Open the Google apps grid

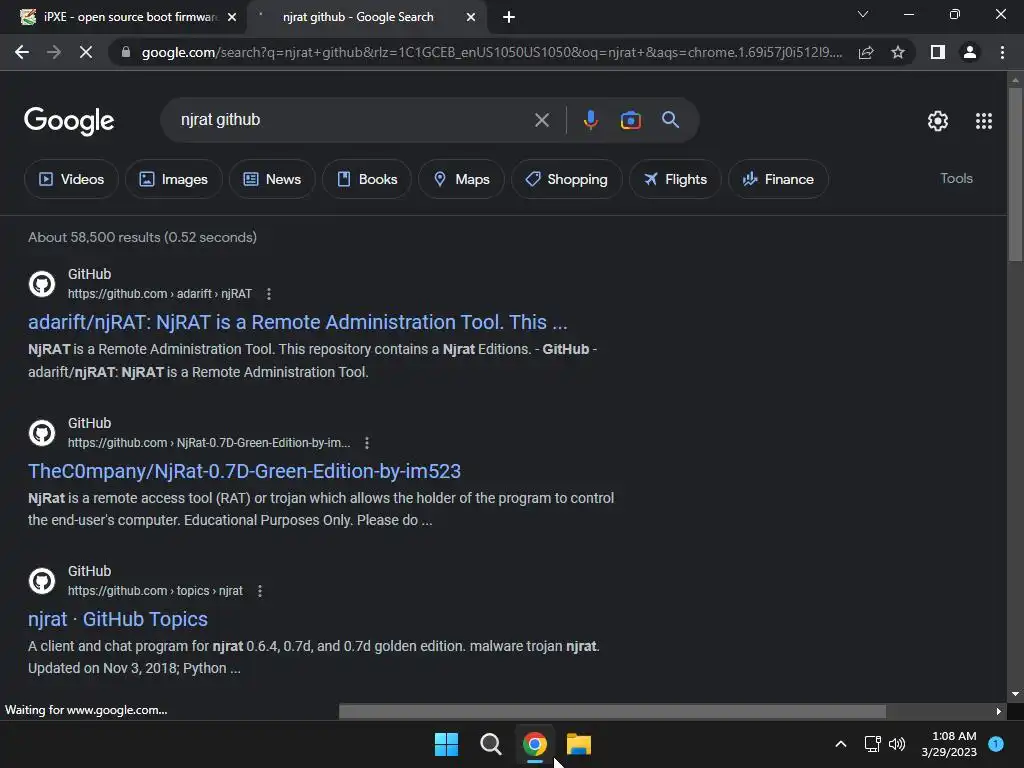click(x=984, y=121)
